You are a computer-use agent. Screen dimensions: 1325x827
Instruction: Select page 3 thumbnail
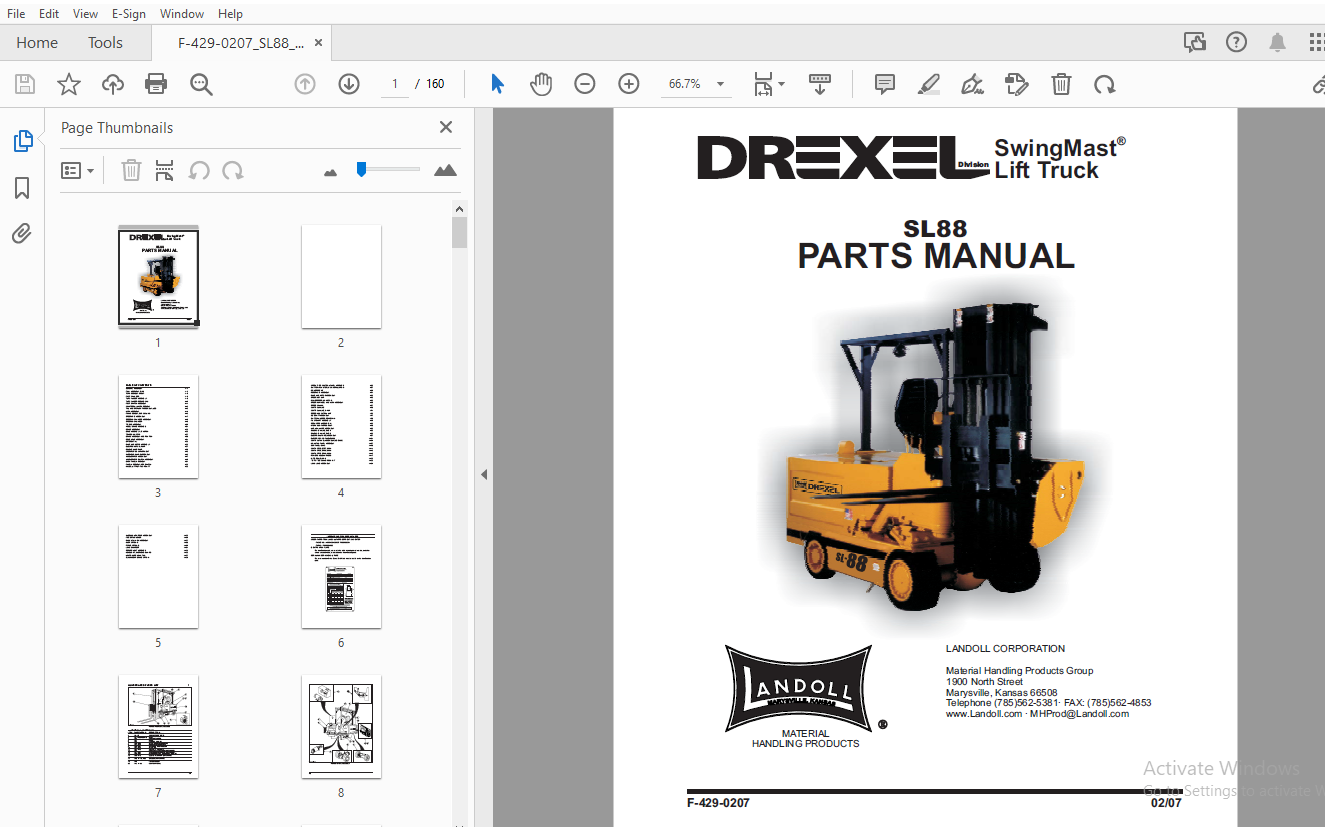coord(158,426)
